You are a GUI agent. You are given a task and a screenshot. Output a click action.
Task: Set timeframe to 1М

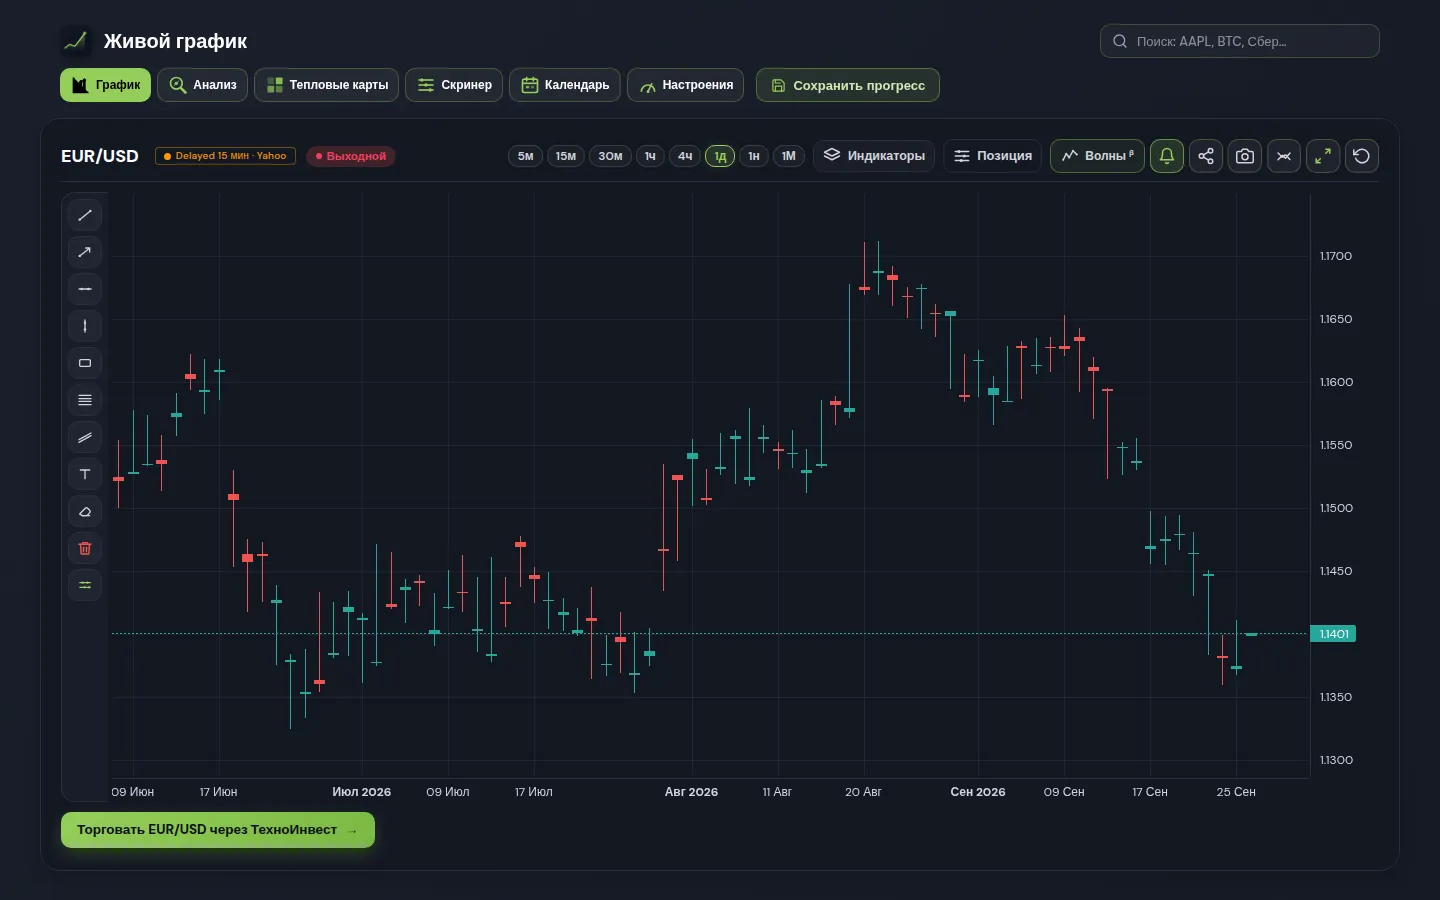(789, 156)
